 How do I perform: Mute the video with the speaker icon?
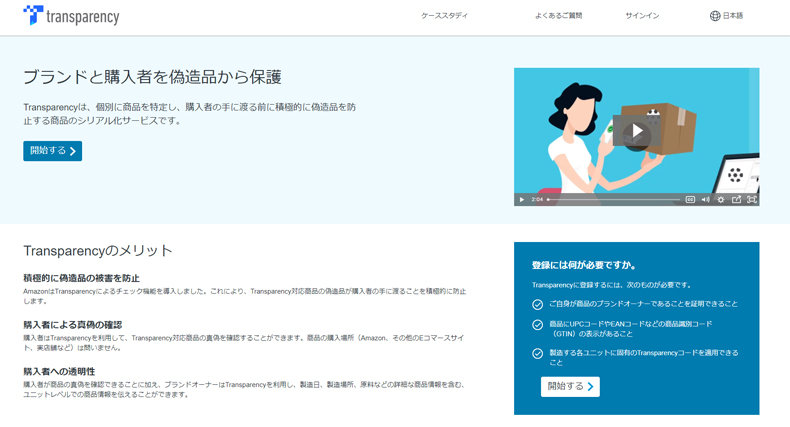(x=705, y=199)
